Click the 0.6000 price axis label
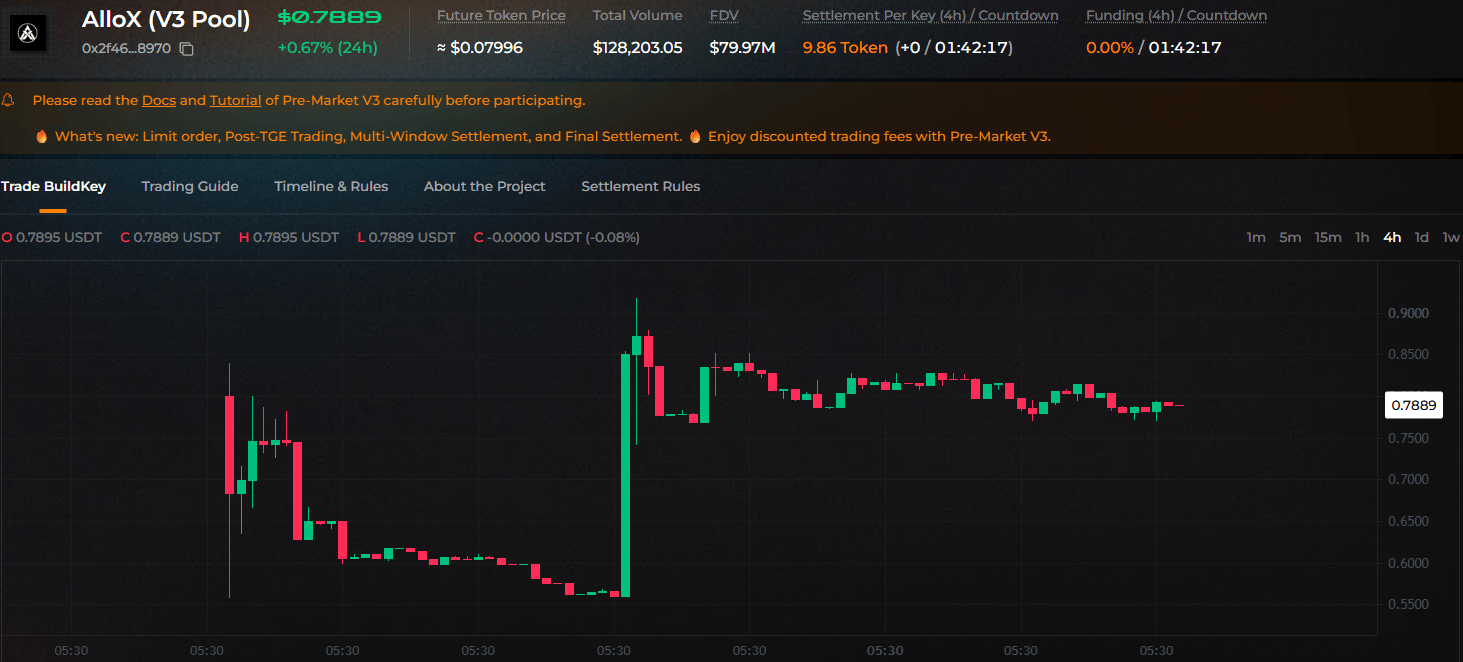The width and height of the screenshot is (1463, 662). point(1408,563)
